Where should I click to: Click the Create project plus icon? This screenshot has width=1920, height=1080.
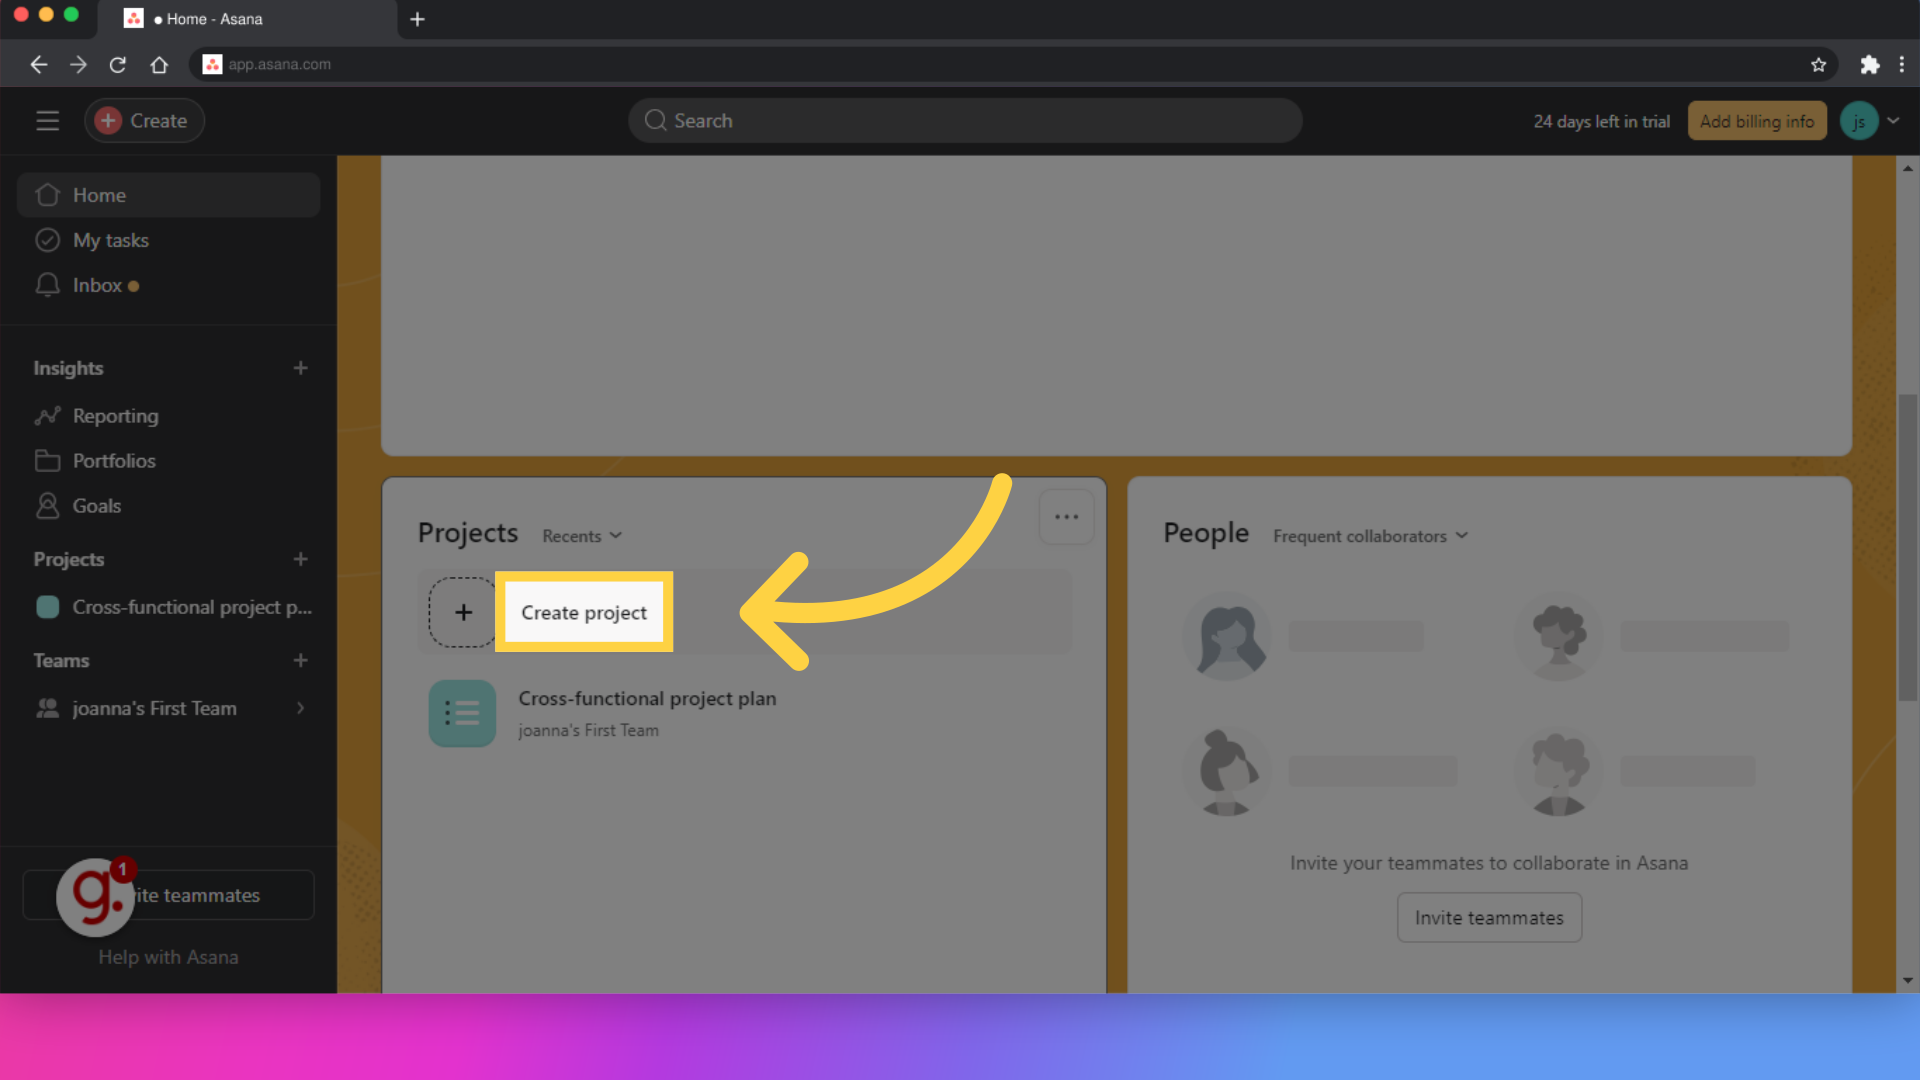click(462, 611)
